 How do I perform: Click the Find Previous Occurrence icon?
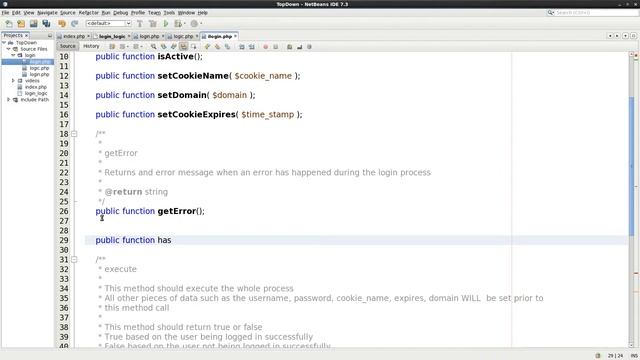point(164,47)
